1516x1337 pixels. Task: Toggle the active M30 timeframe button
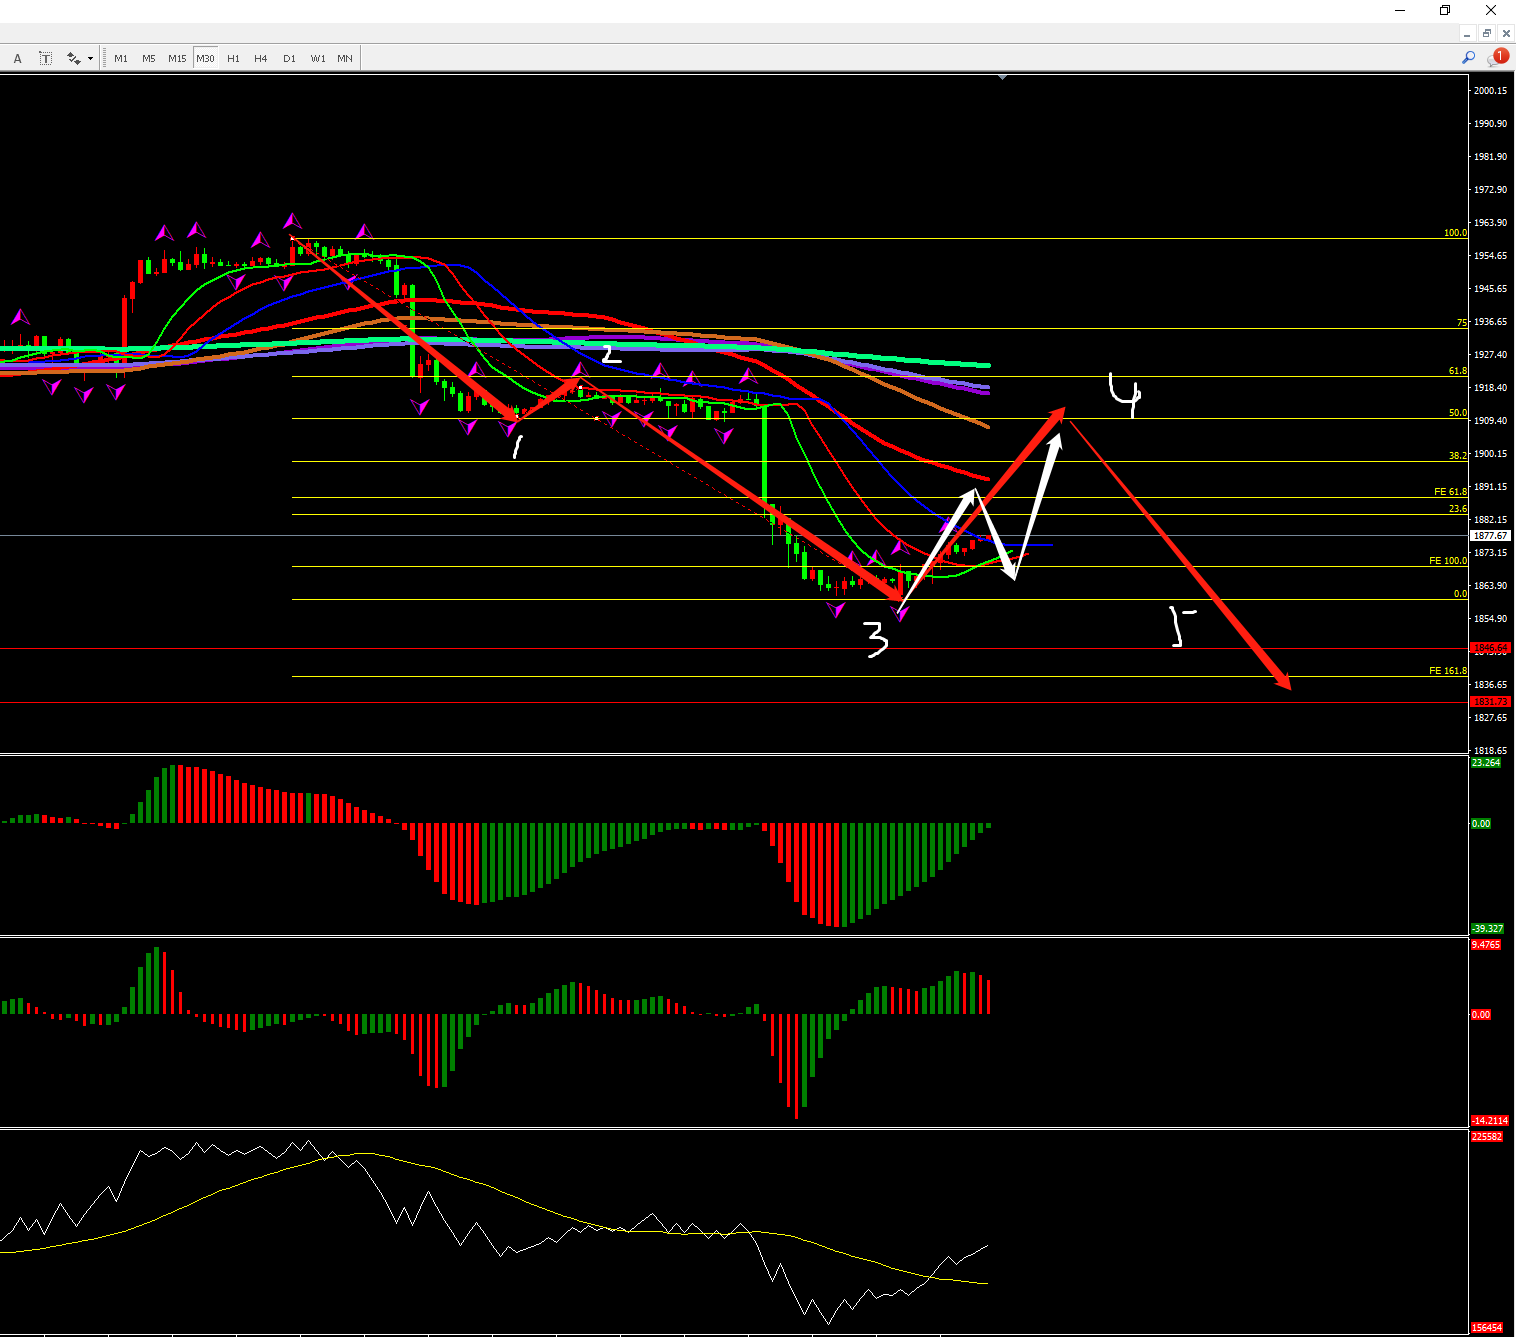(x=205, y=59)
